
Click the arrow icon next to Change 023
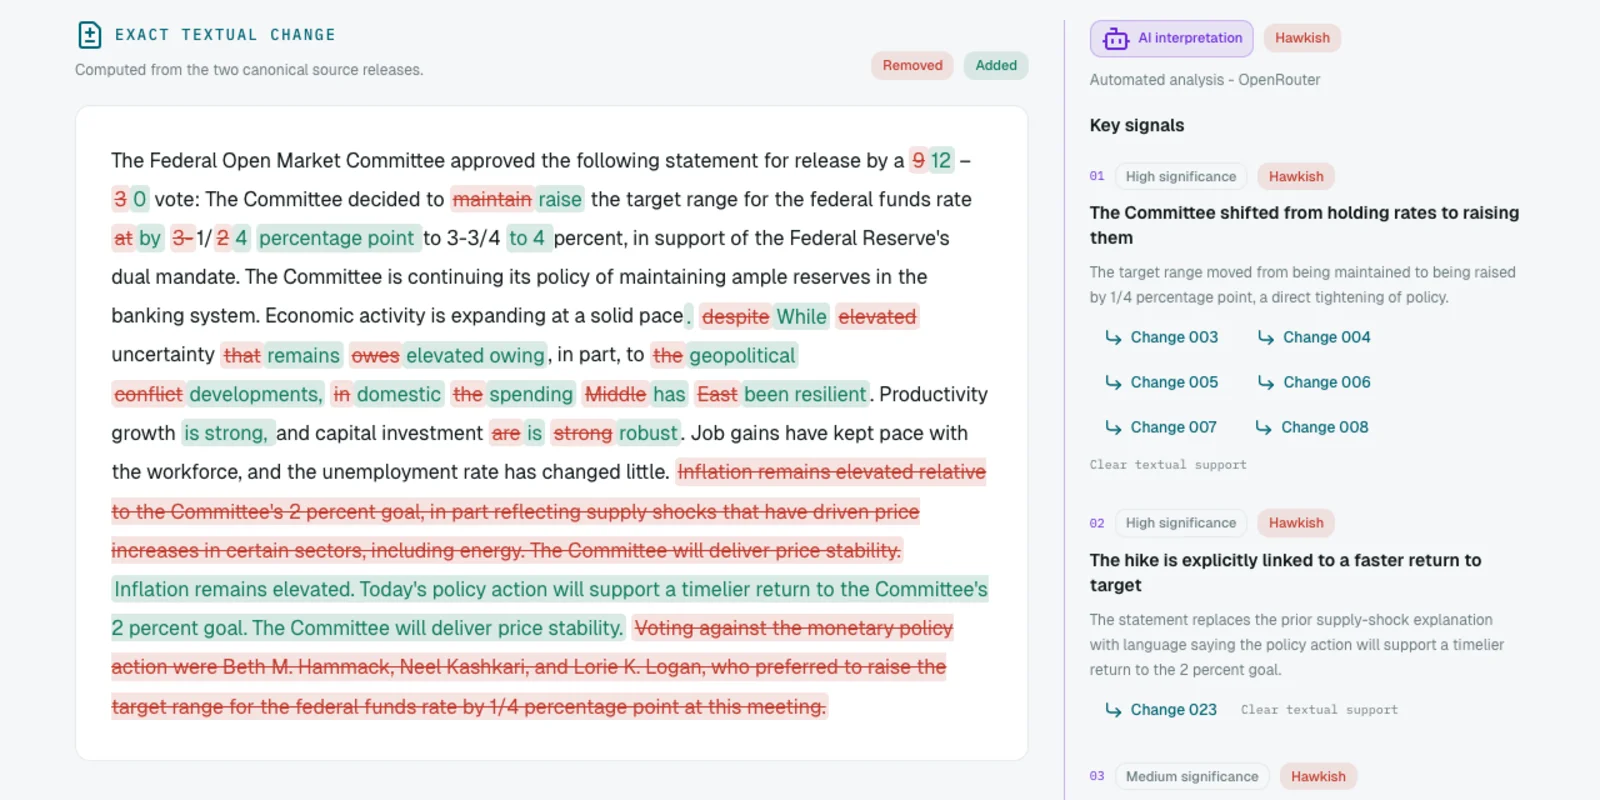1113,710
